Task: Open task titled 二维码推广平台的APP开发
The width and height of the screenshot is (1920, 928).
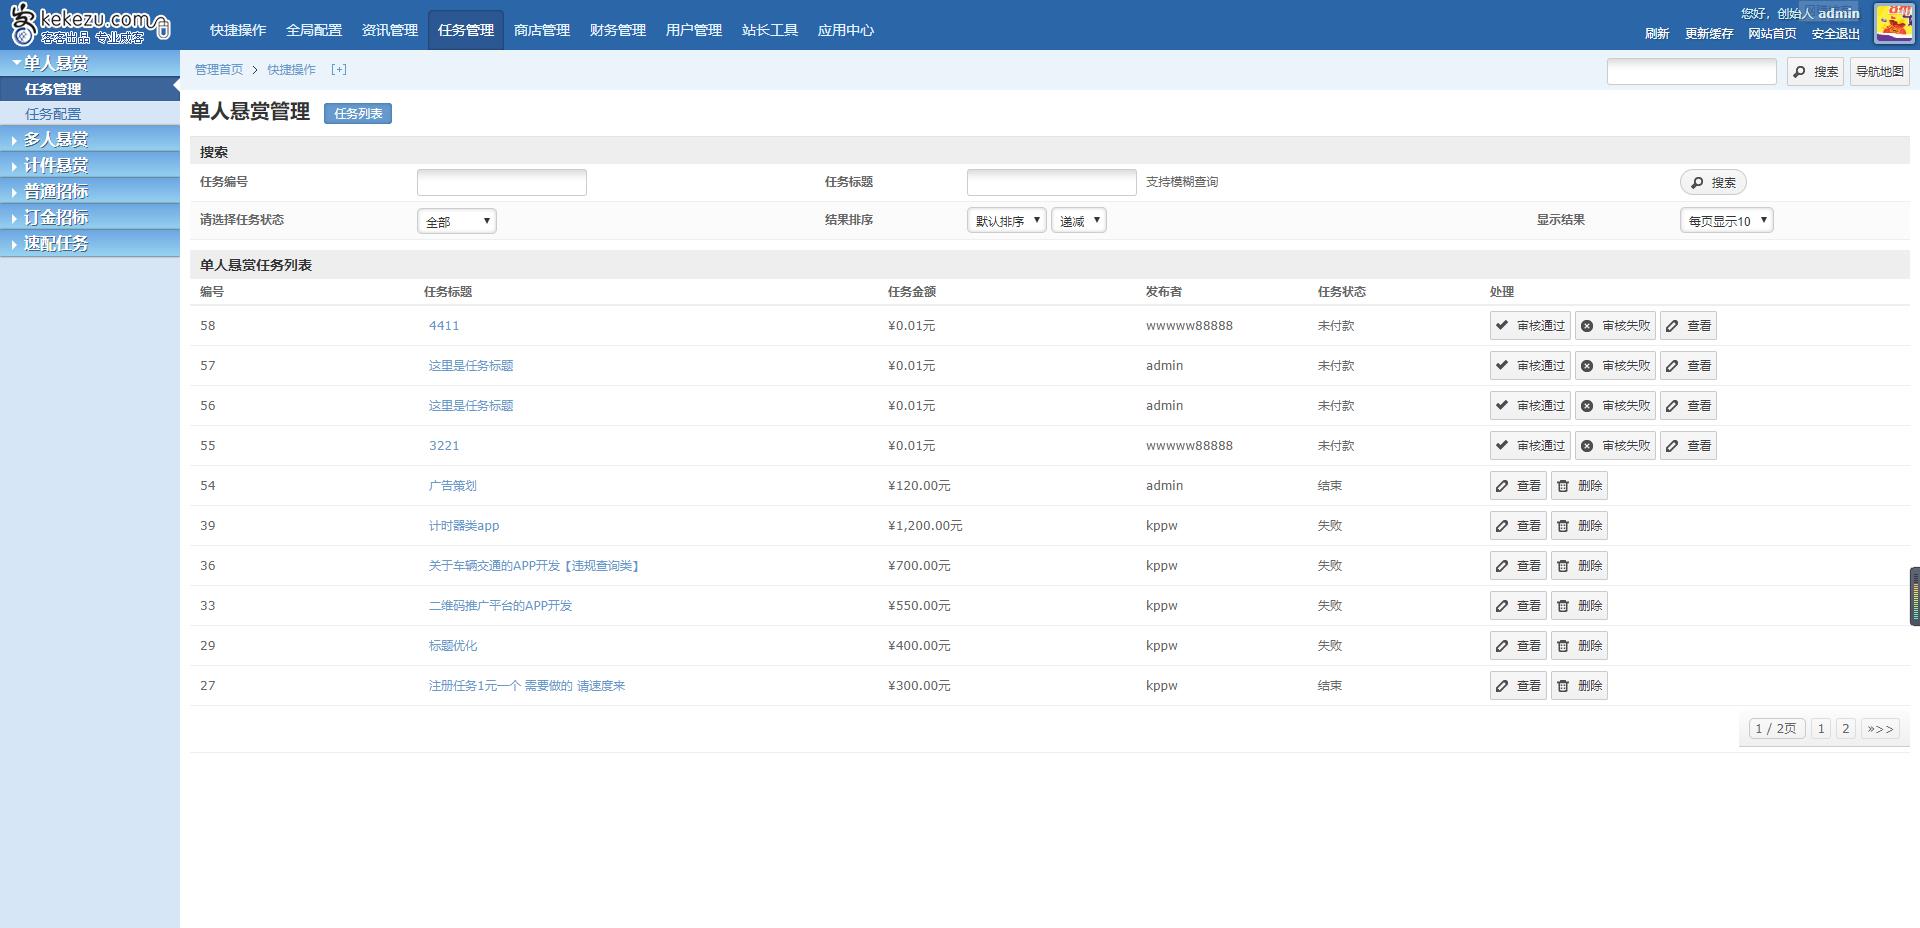Action: pos(500,605)
